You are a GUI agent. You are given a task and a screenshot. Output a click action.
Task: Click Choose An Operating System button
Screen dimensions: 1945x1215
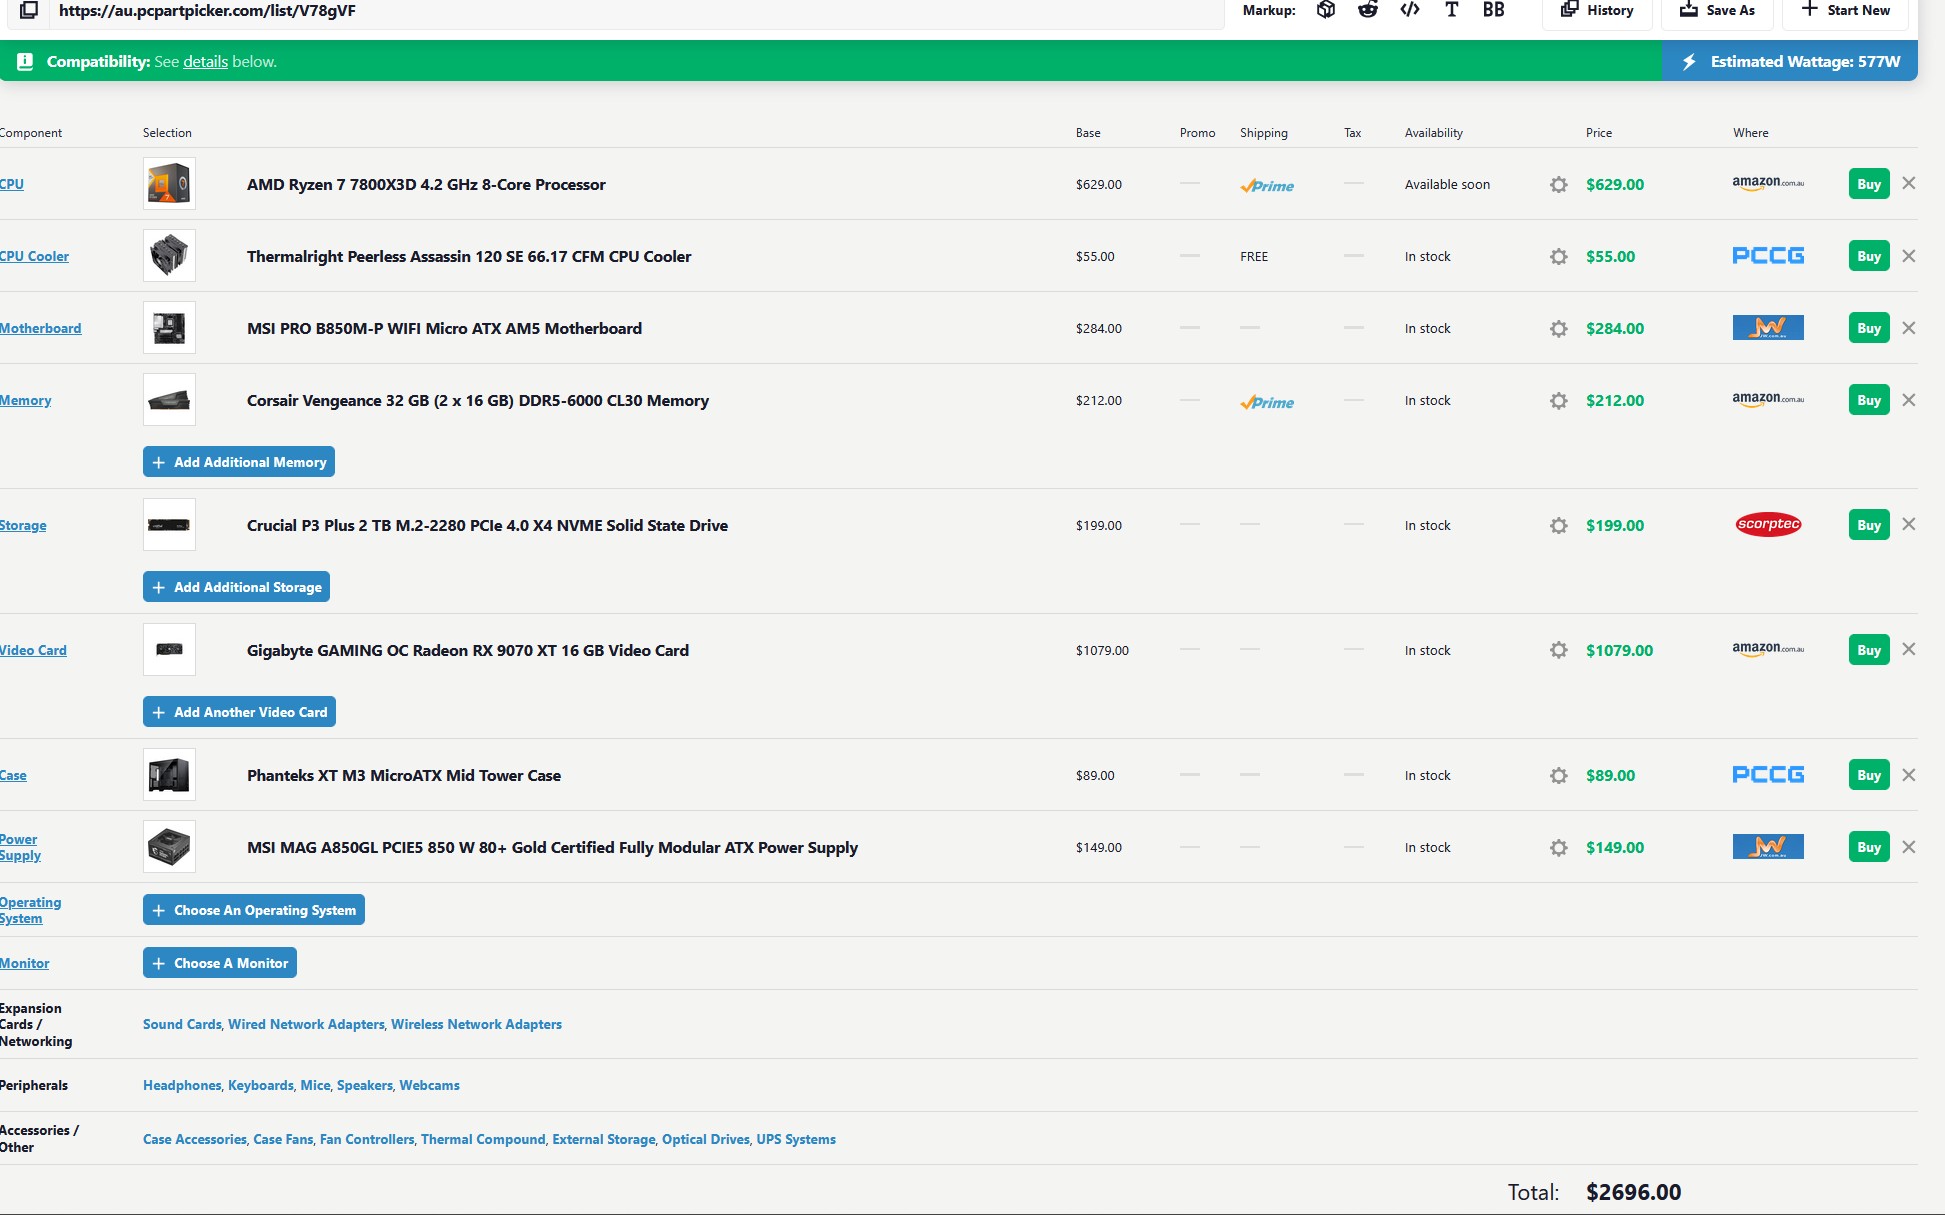(253, 910)
